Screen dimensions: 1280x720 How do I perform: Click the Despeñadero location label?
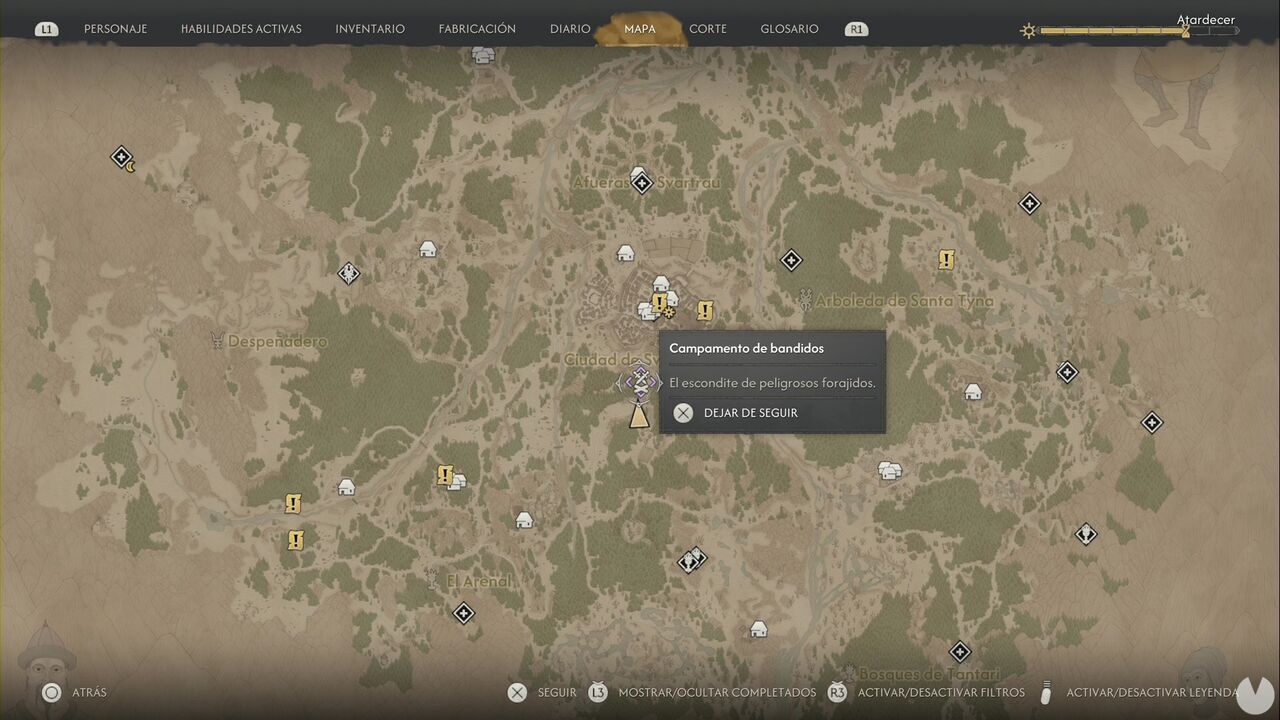278,342
